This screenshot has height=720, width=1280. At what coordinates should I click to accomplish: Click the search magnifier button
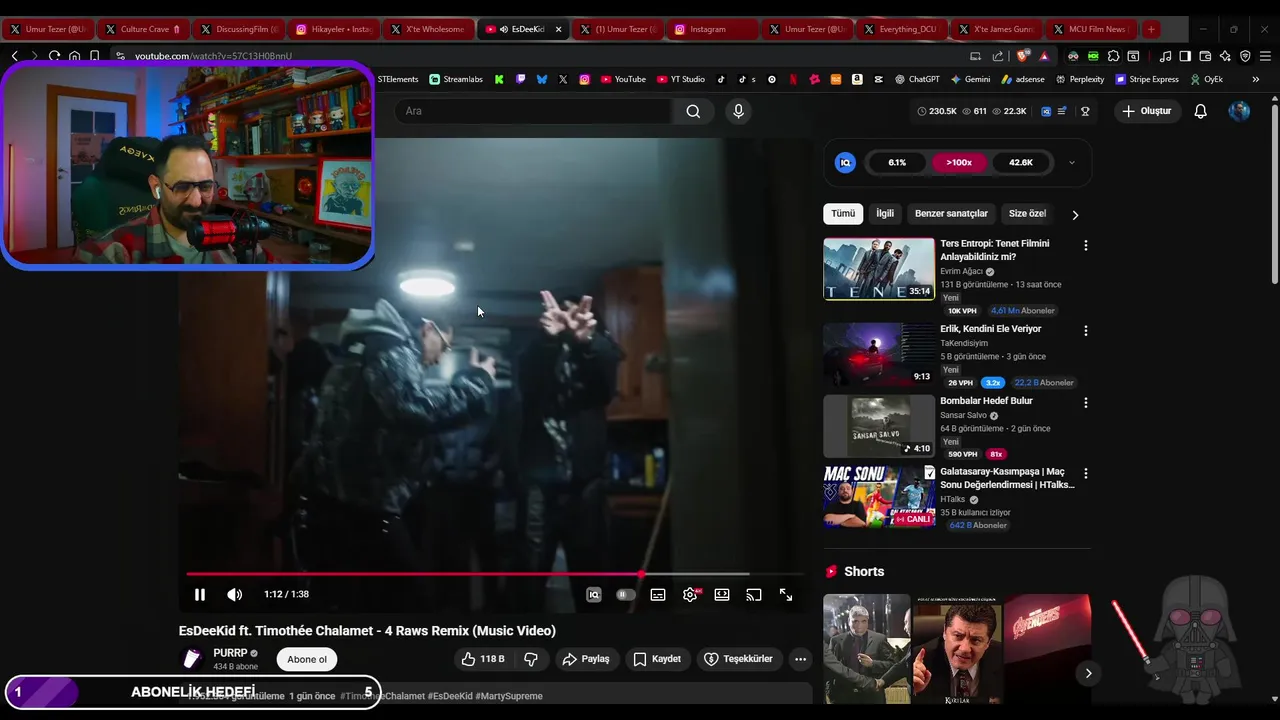coord(693,111)
